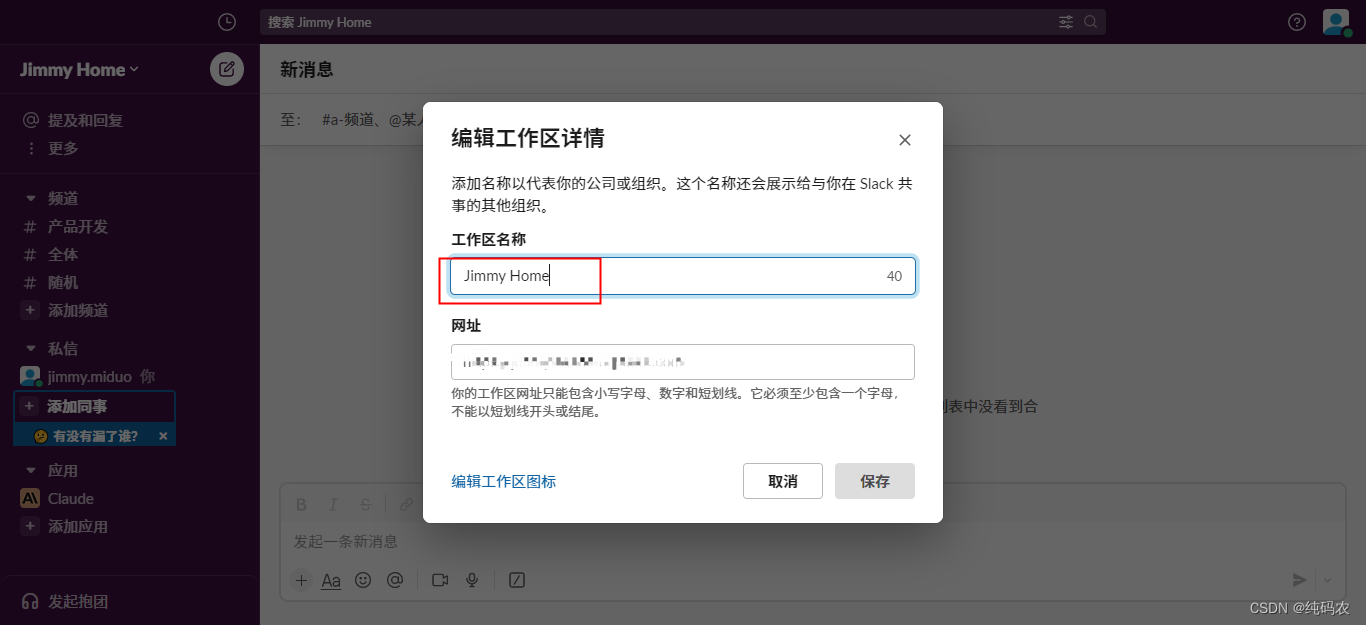Screen dimensions: 1366x625
Task: Open search filter sliders icon
Action: coord(1066,22)
